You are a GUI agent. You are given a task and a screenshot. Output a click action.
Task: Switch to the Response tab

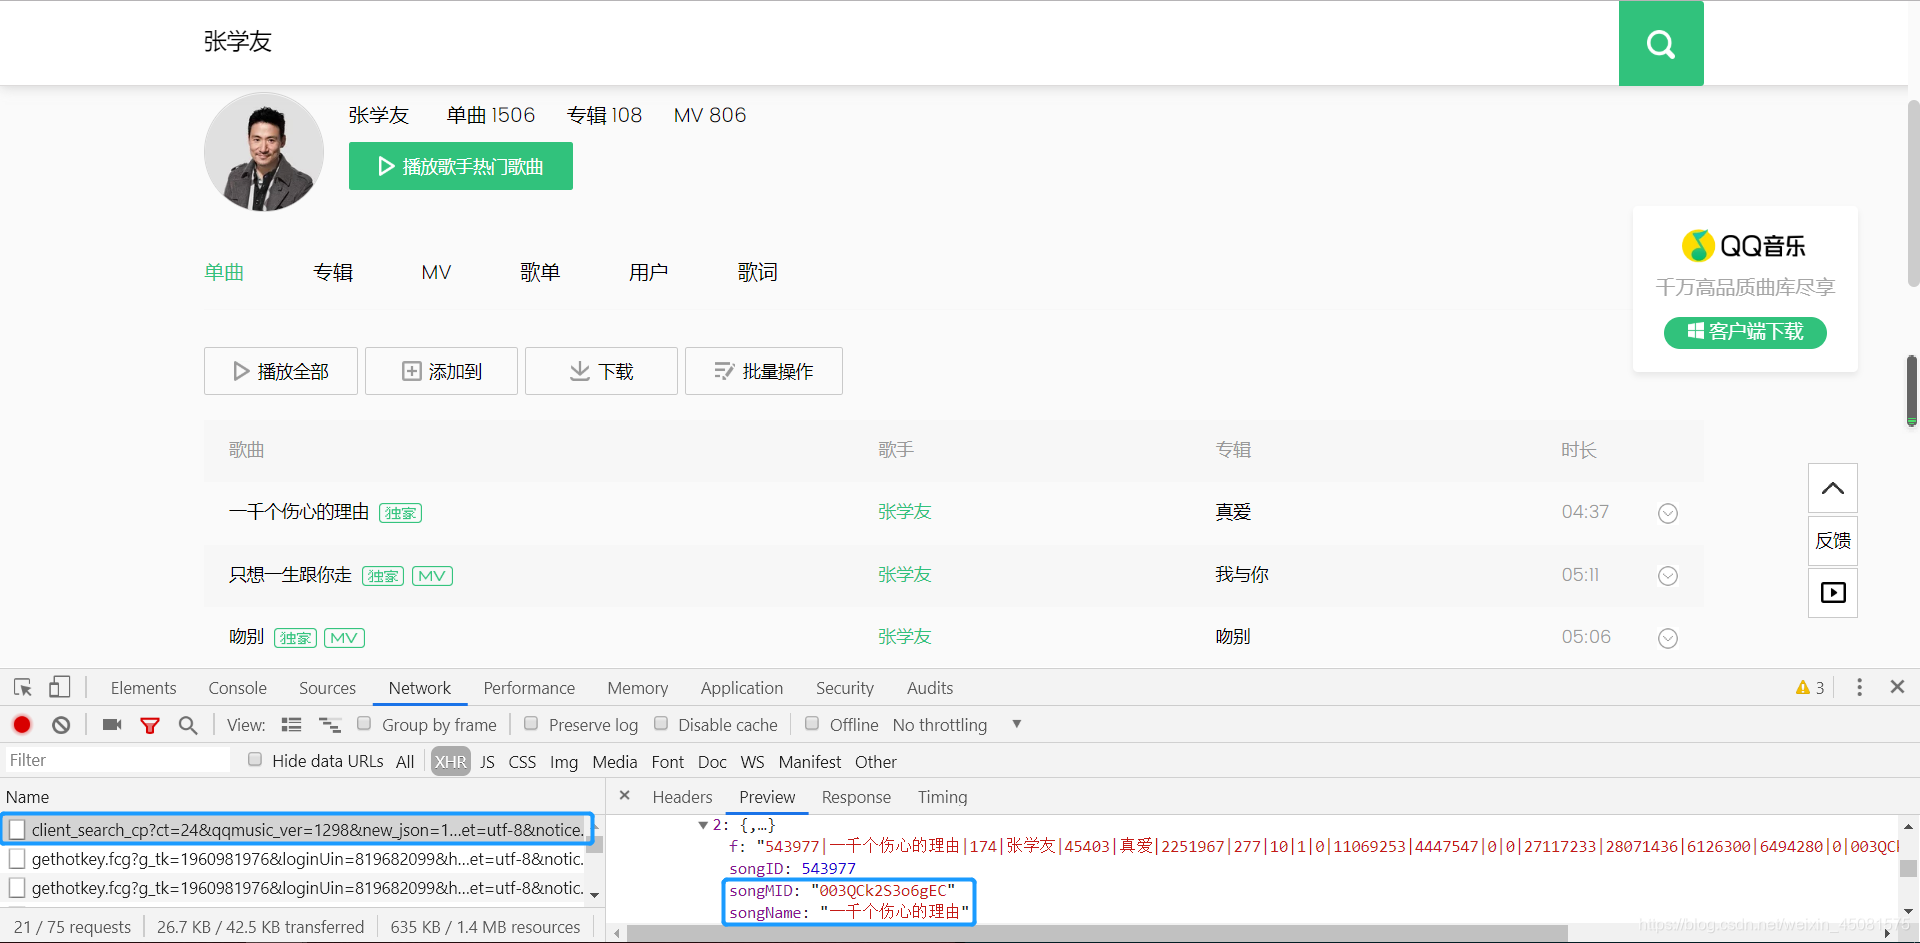[856, 797]
